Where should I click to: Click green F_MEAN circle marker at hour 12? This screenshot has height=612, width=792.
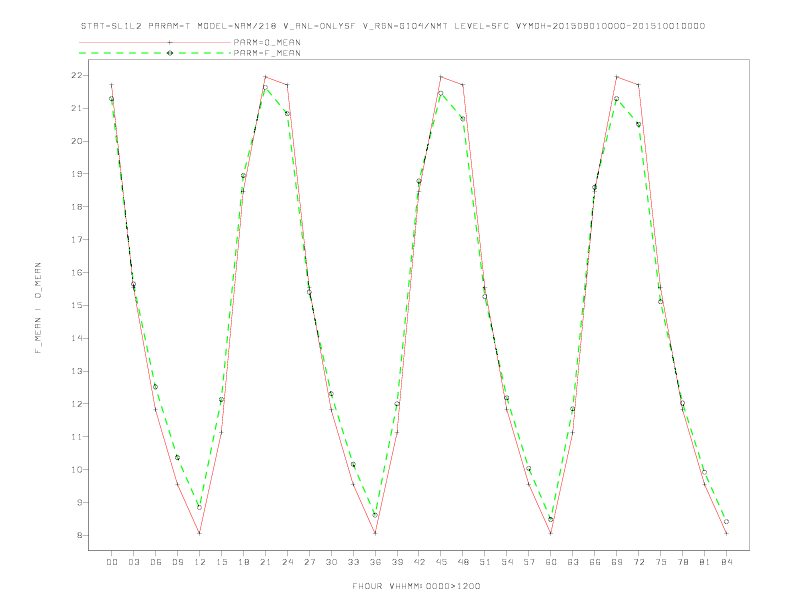200,507
